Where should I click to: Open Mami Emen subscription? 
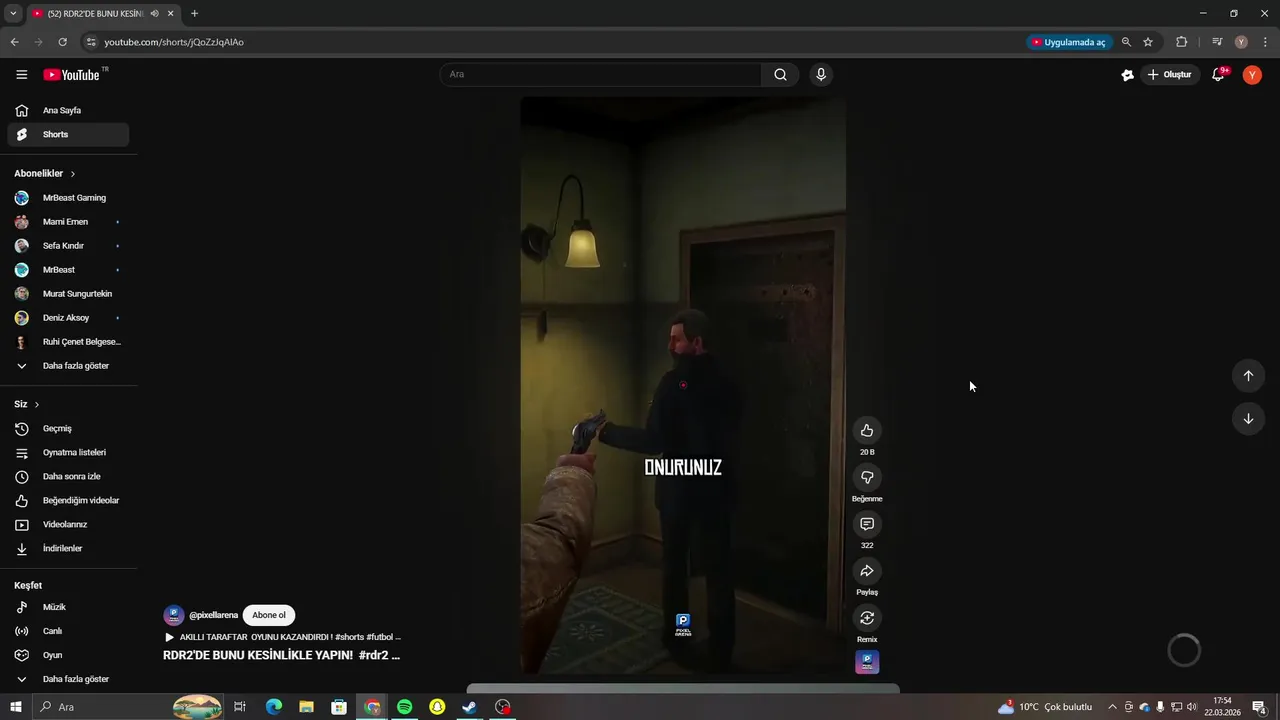click(x=68, y=222)
